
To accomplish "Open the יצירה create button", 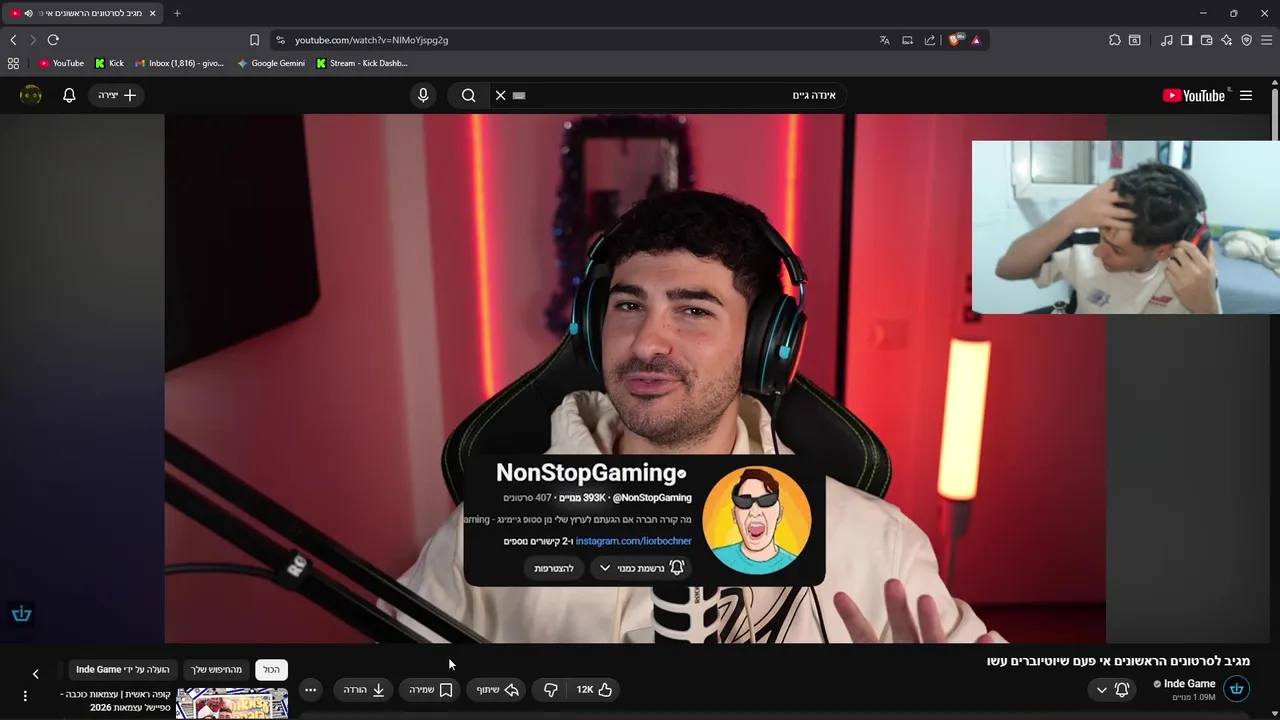I will click(x=117, y=95).
